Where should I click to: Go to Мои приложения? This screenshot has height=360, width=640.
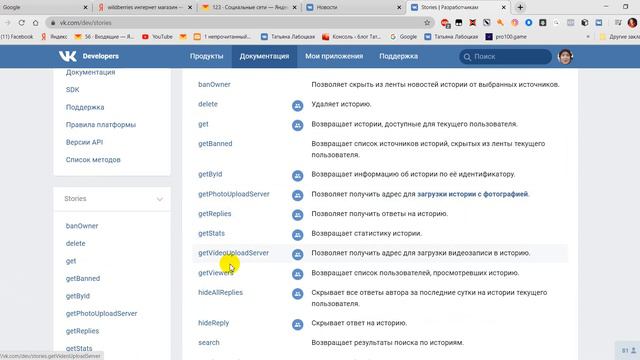334,56
